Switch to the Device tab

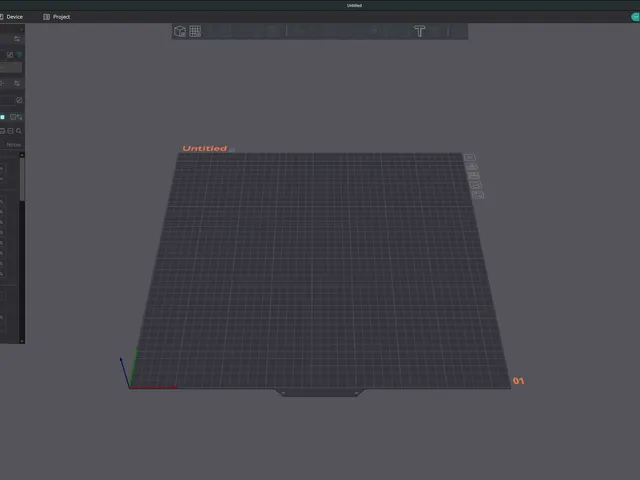[x=11, y=17]
